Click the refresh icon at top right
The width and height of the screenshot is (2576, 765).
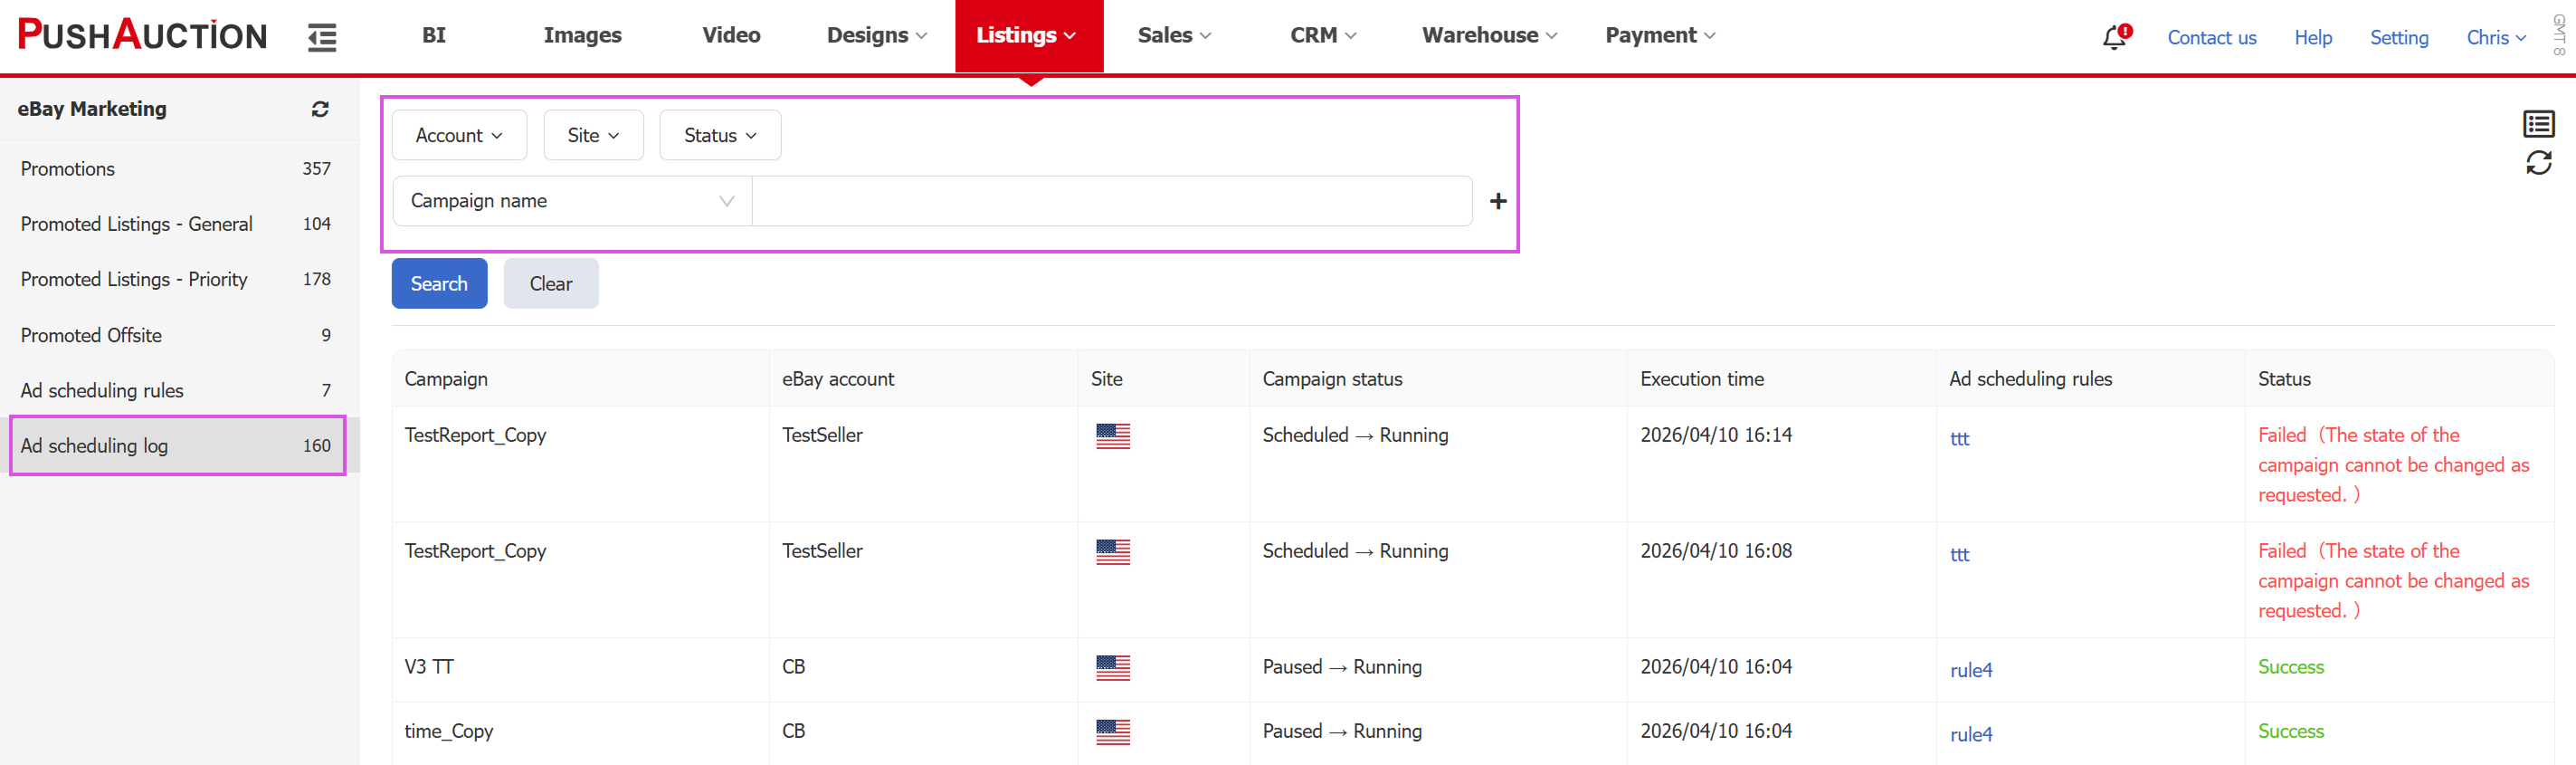pyautogui.click(x=2538, y=163)
